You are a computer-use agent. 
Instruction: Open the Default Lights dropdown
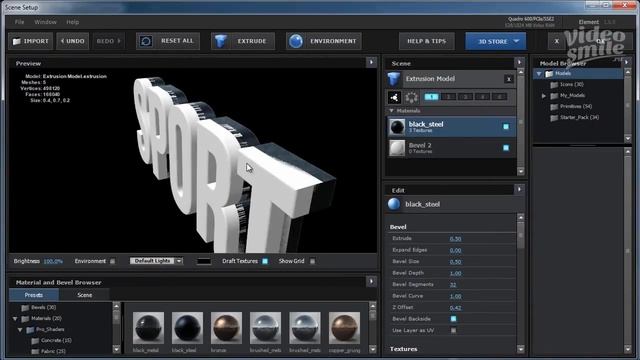click(156, 261)
